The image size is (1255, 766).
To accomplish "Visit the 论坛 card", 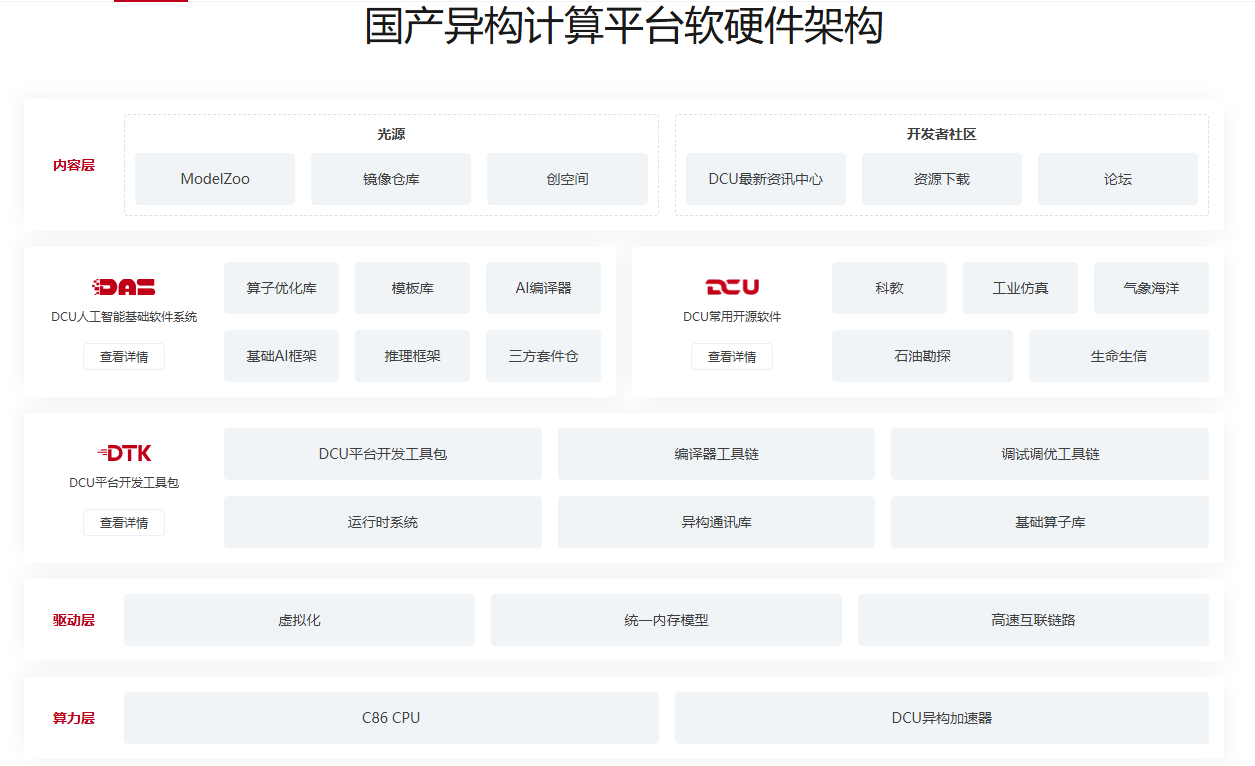I will pos(1118,179).
